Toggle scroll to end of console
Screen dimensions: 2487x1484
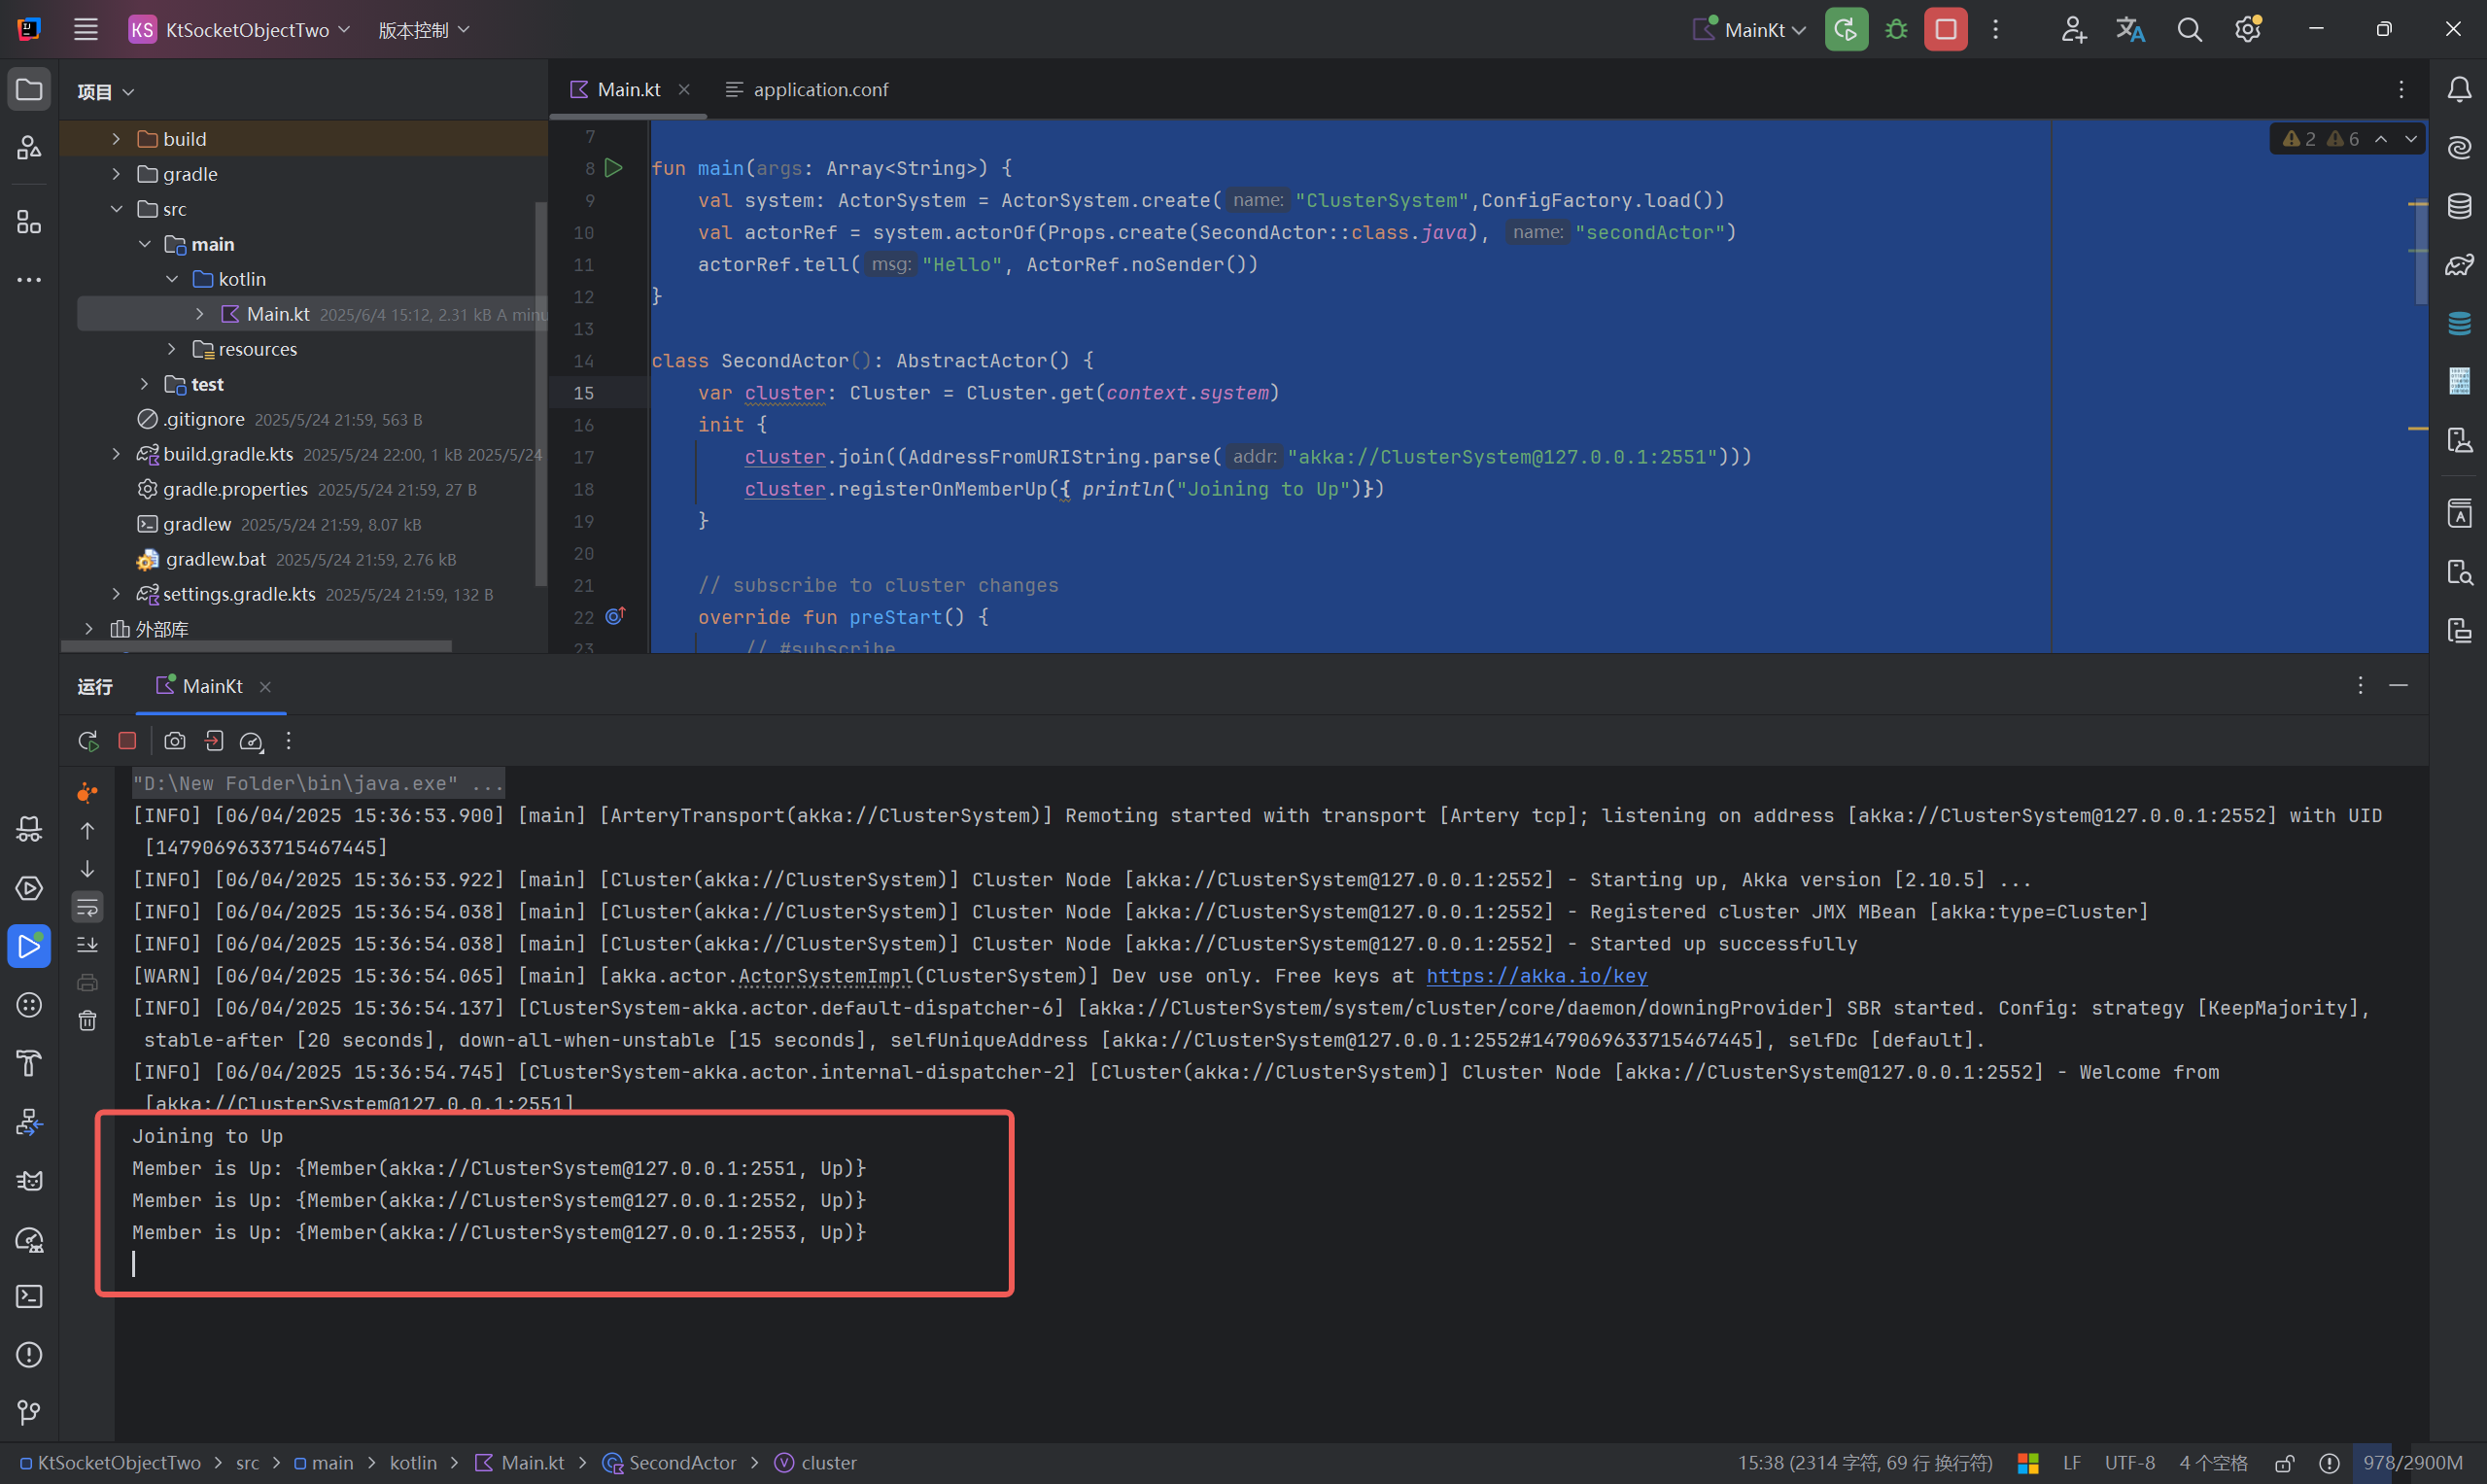(88, 944)
